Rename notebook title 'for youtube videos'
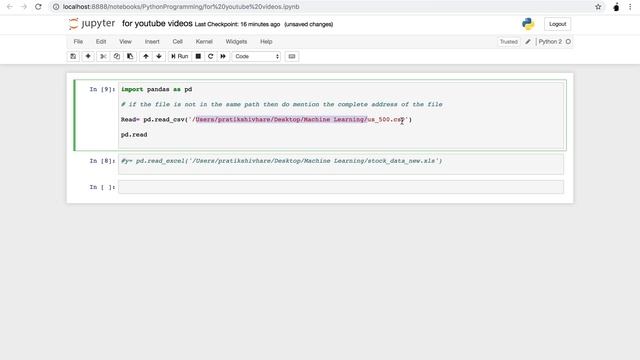Viewport: 640px width, 360px height. pos(157,24)
